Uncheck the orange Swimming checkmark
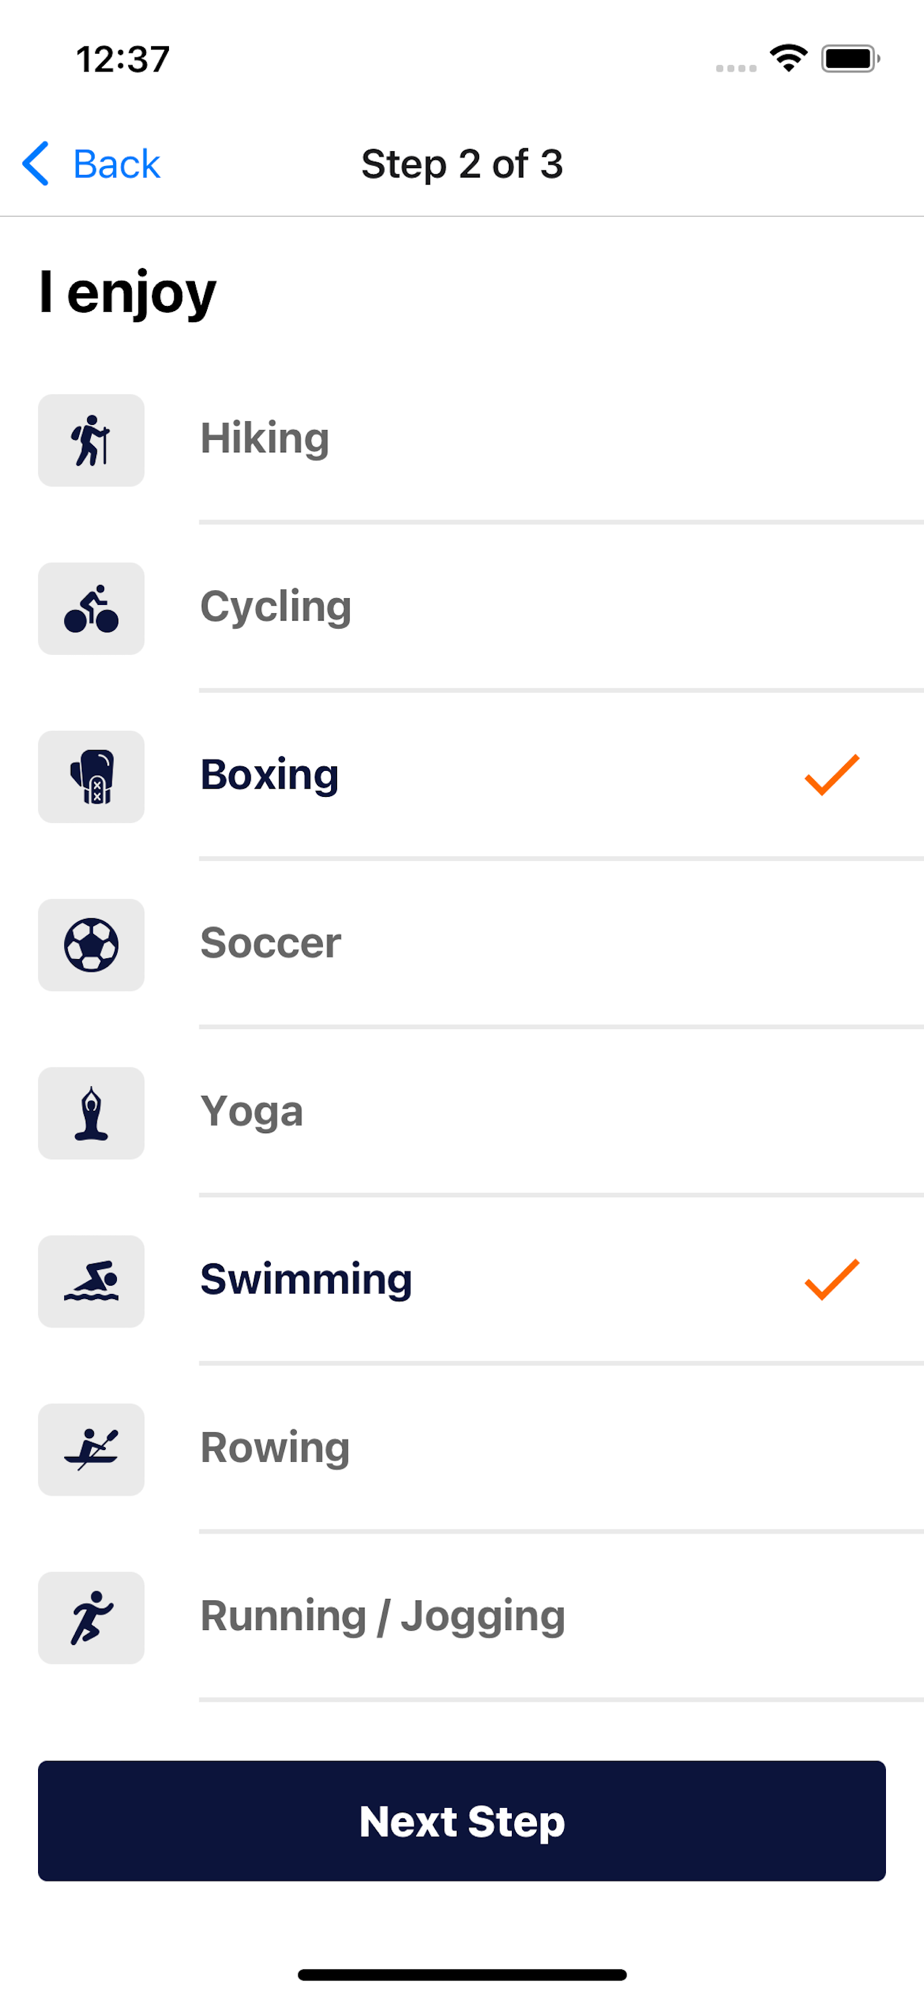The image size is (924, 2000). [832, 1279]
